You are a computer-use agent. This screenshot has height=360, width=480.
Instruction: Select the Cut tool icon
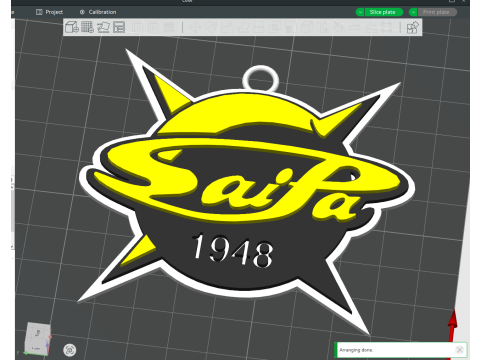tap(259, 27)
